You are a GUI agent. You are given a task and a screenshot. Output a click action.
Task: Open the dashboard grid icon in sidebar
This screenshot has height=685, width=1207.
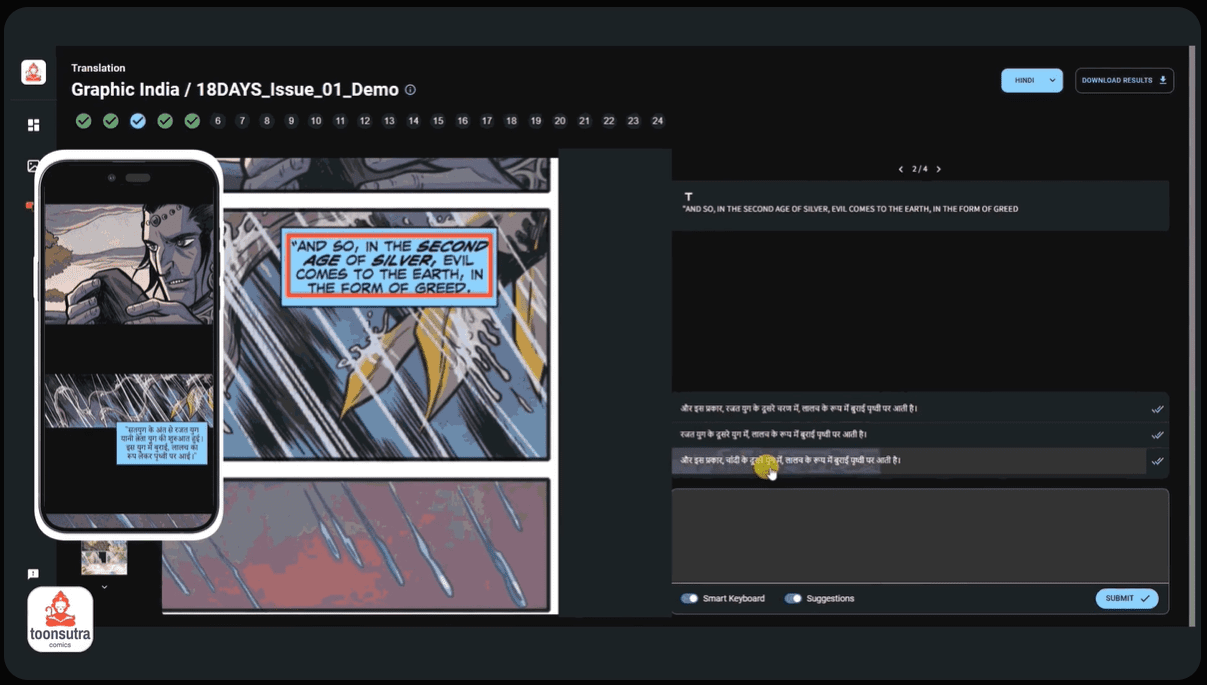click(33, 125)
